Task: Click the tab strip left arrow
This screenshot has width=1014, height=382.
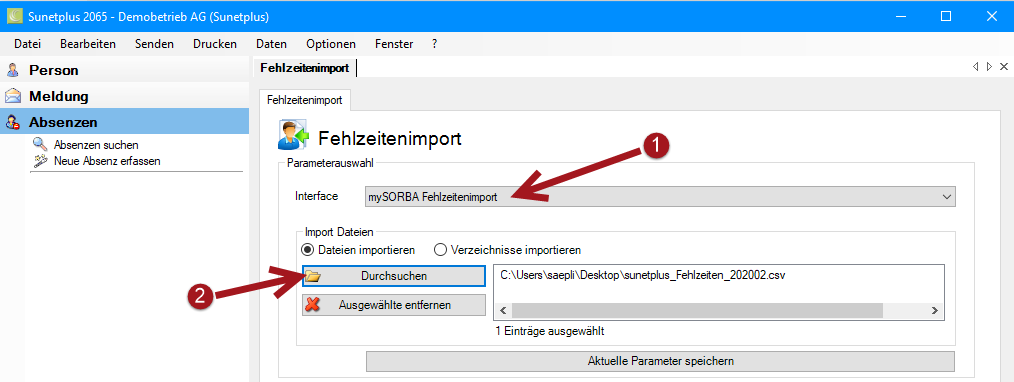Action: 975,67
